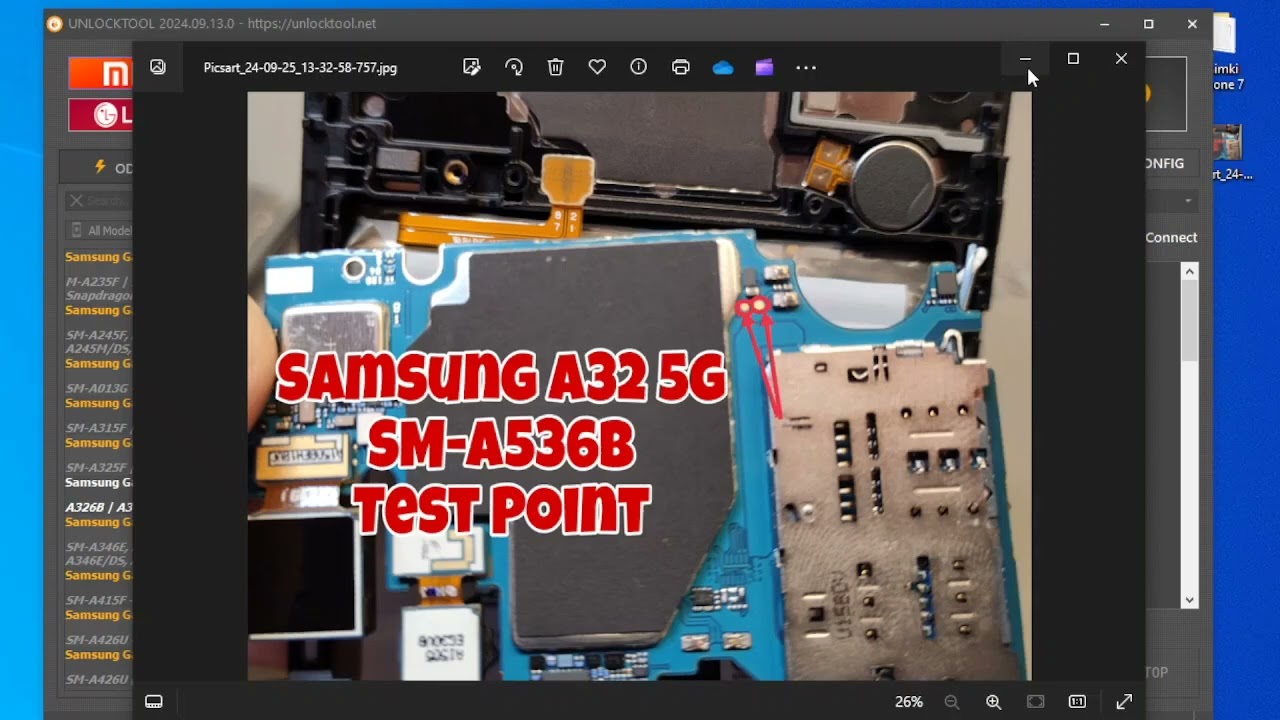Click the UnlockTool log scrollbar up arrow

[1189, 271]
